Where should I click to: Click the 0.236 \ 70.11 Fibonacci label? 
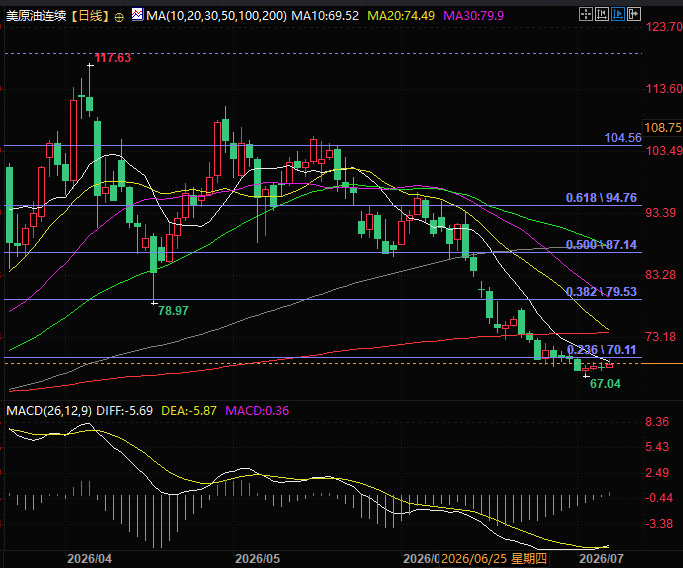pyautogui.click(x=601, y=350)
